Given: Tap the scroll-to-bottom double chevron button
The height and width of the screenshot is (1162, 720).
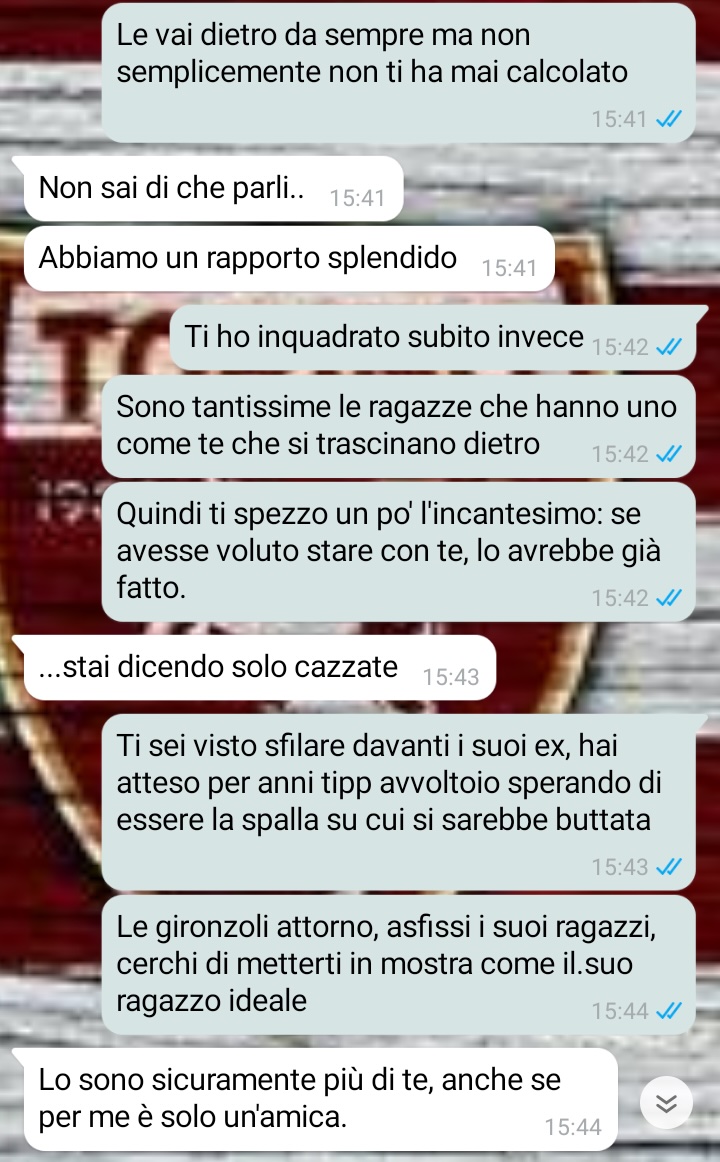Looking at the screenshot, I should point(666,1103).
